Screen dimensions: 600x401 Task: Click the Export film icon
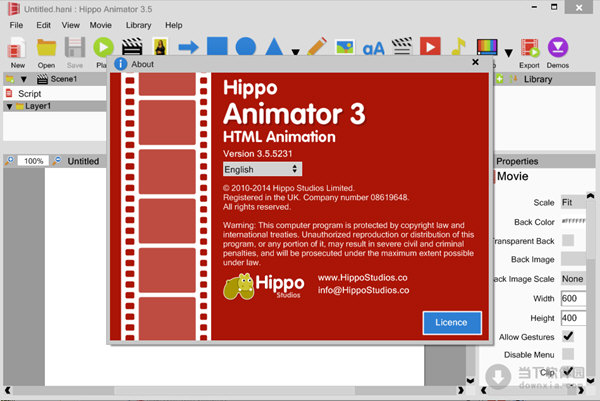click(530, 47)
